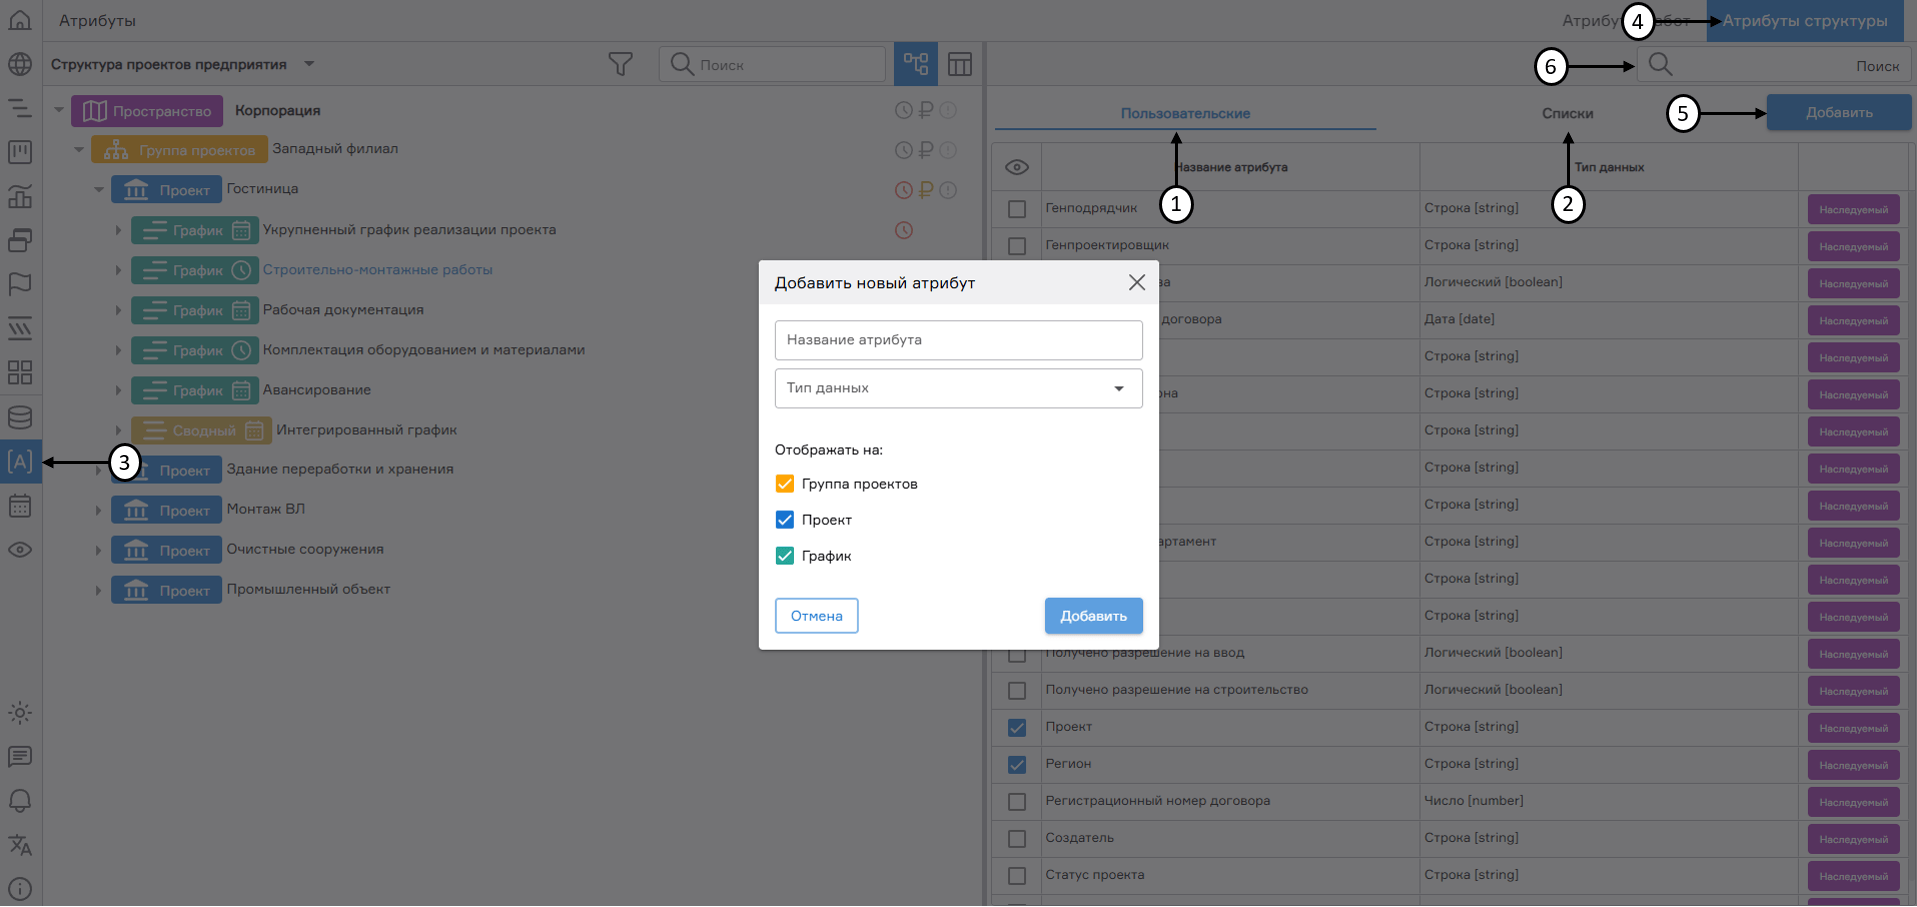Screen dimensions: 1917x907
Task: Collapse the Гостиница project node
Action: pyautogui.click(x=99, y=189)
